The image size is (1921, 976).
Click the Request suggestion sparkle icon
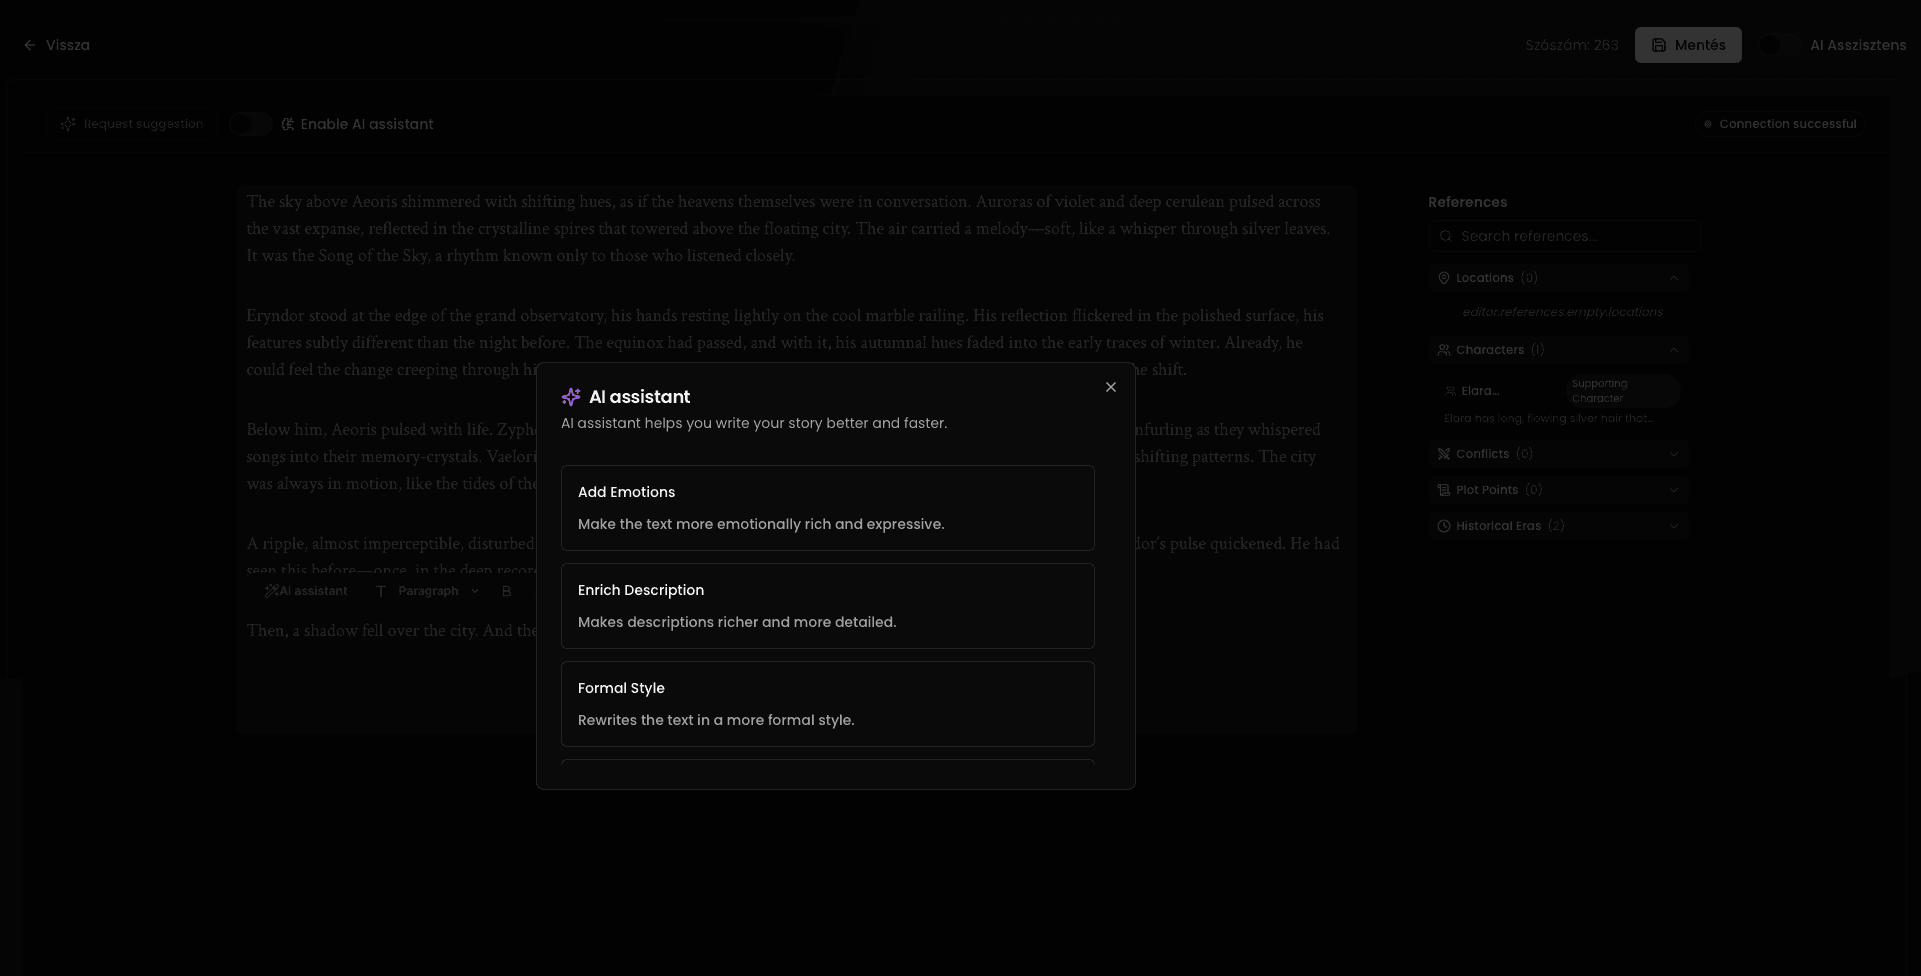pyautogui.click(x=67, y=123)
